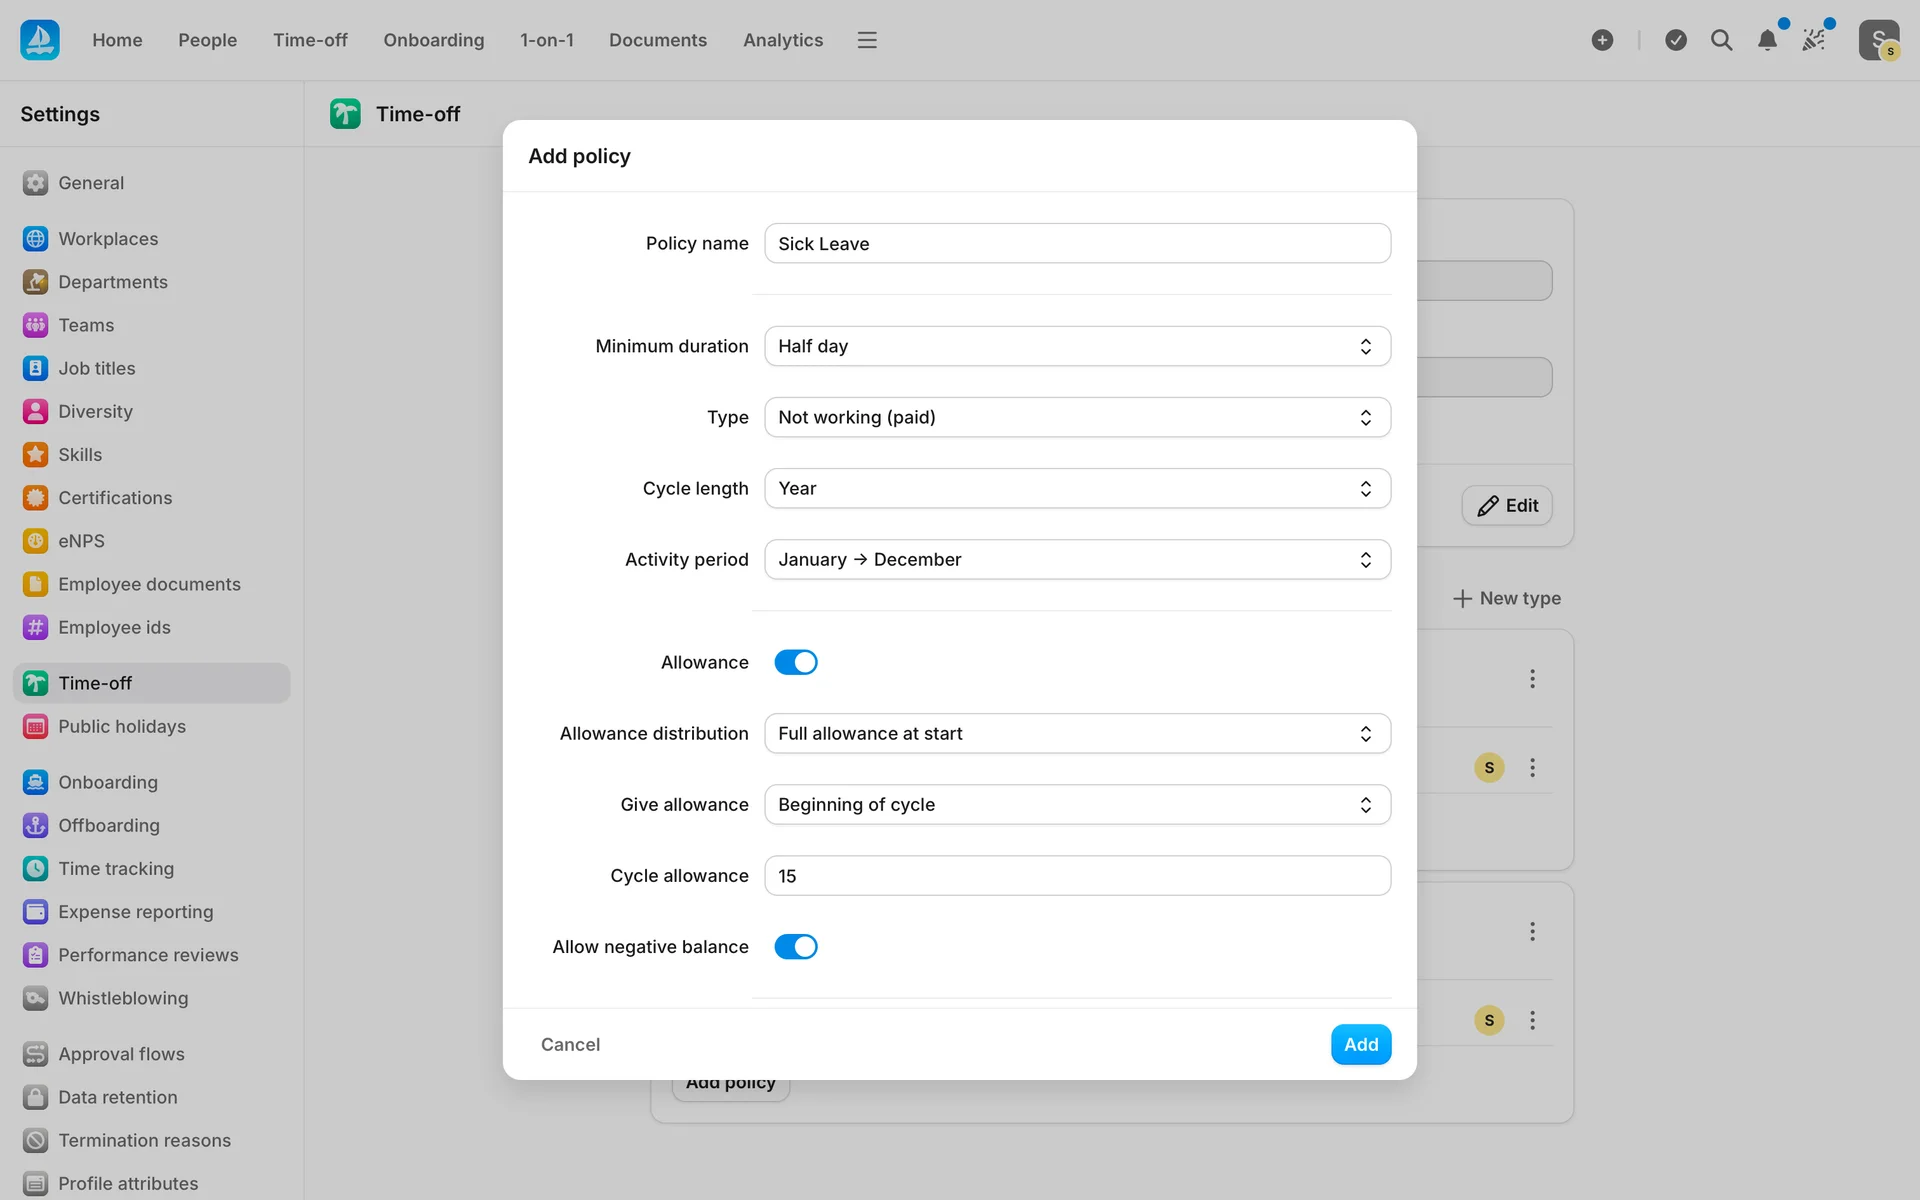Open the celebrations confetti icon

pyautogui.click(x=1814, y=40)
